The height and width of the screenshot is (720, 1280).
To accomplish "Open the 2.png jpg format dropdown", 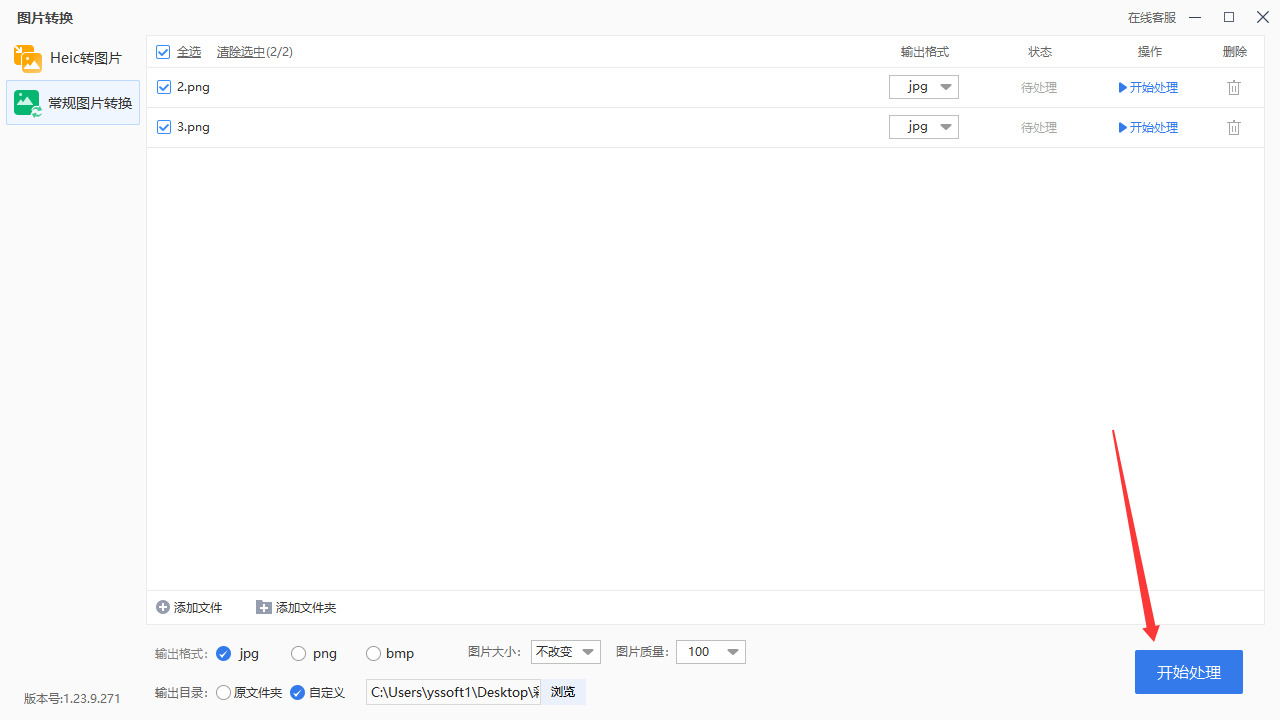I will 924,87.
